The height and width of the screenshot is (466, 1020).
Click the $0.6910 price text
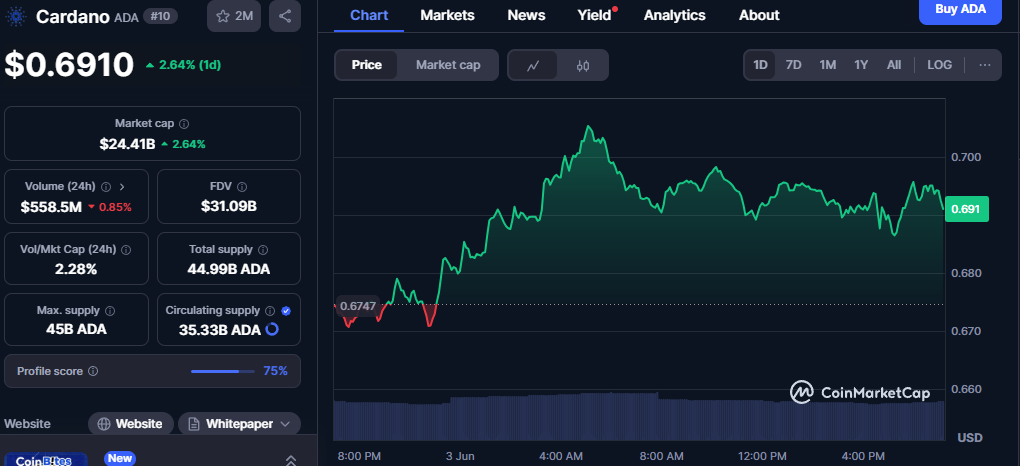click(x=69, y=65)
